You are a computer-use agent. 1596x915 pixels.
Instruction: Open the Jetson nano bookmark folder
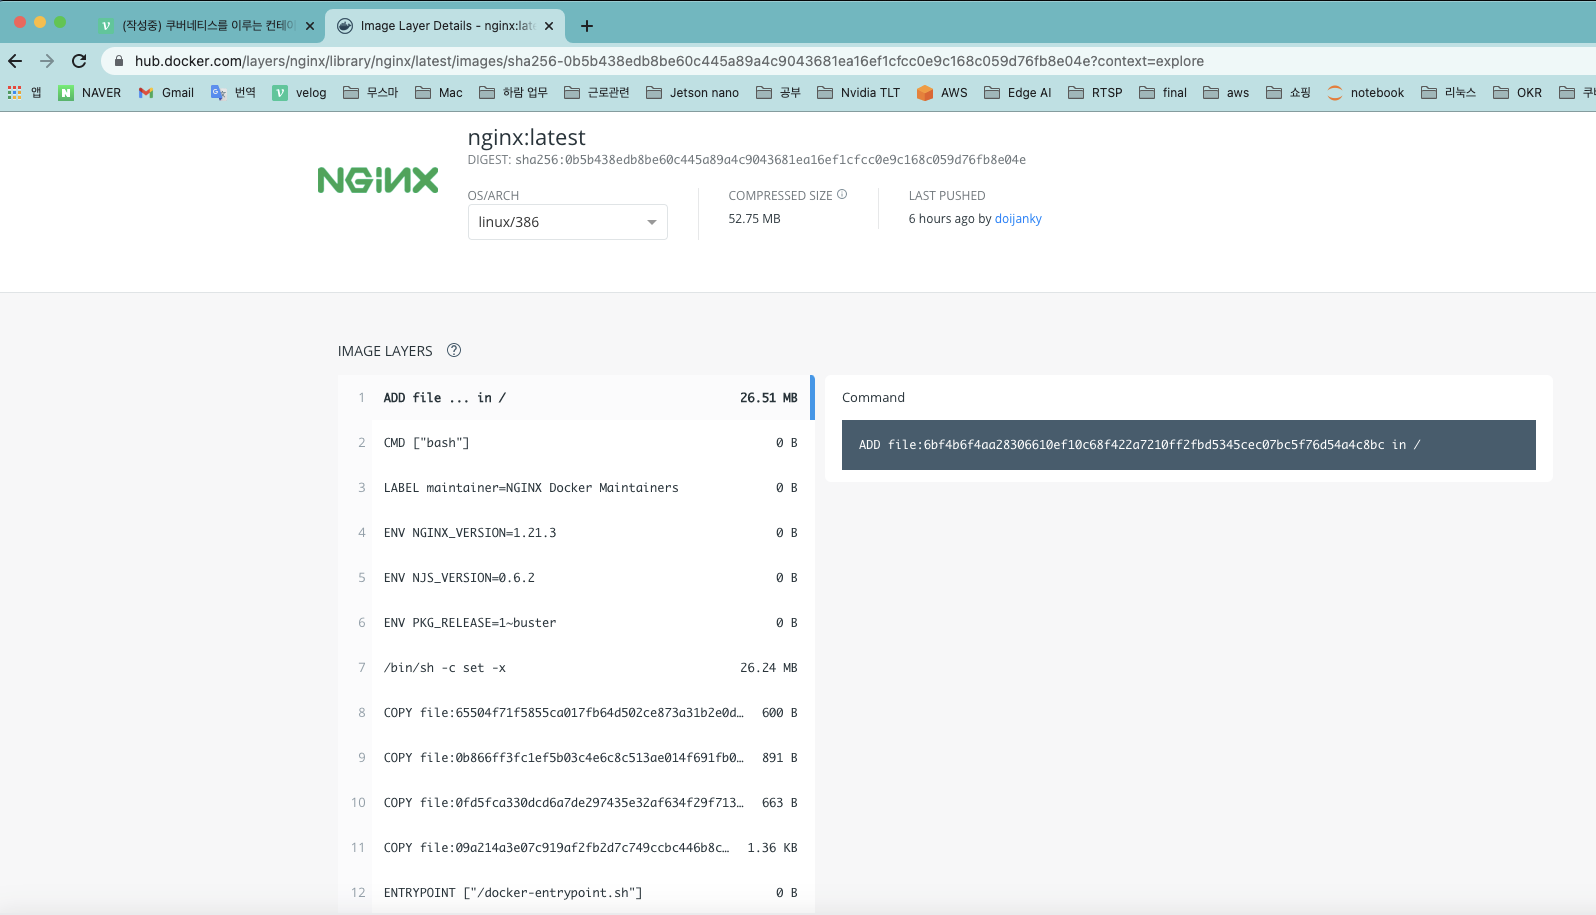[692, 92]
